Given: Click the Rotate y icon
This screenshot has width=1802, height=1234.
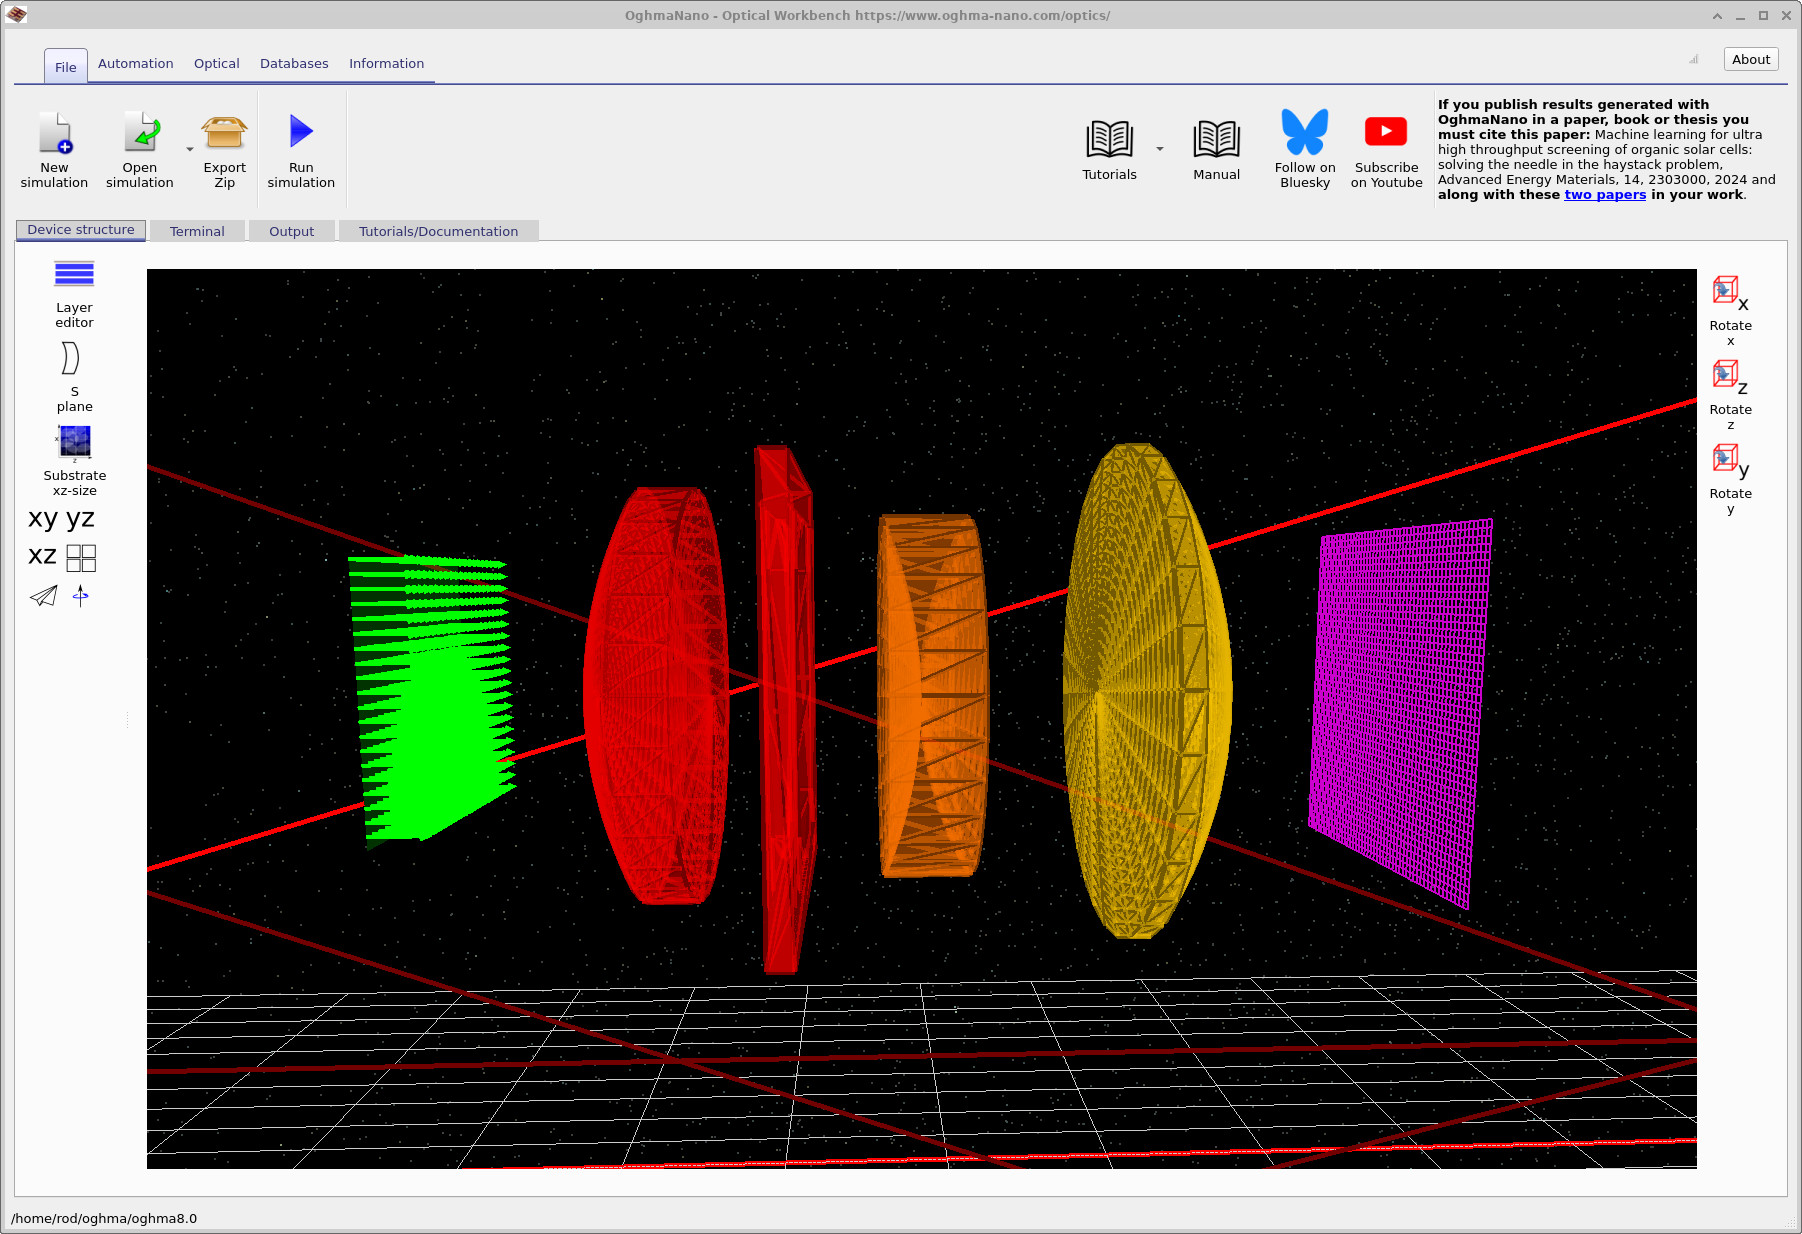Looking at the screenshot, I should click(x=1728, y=460).
